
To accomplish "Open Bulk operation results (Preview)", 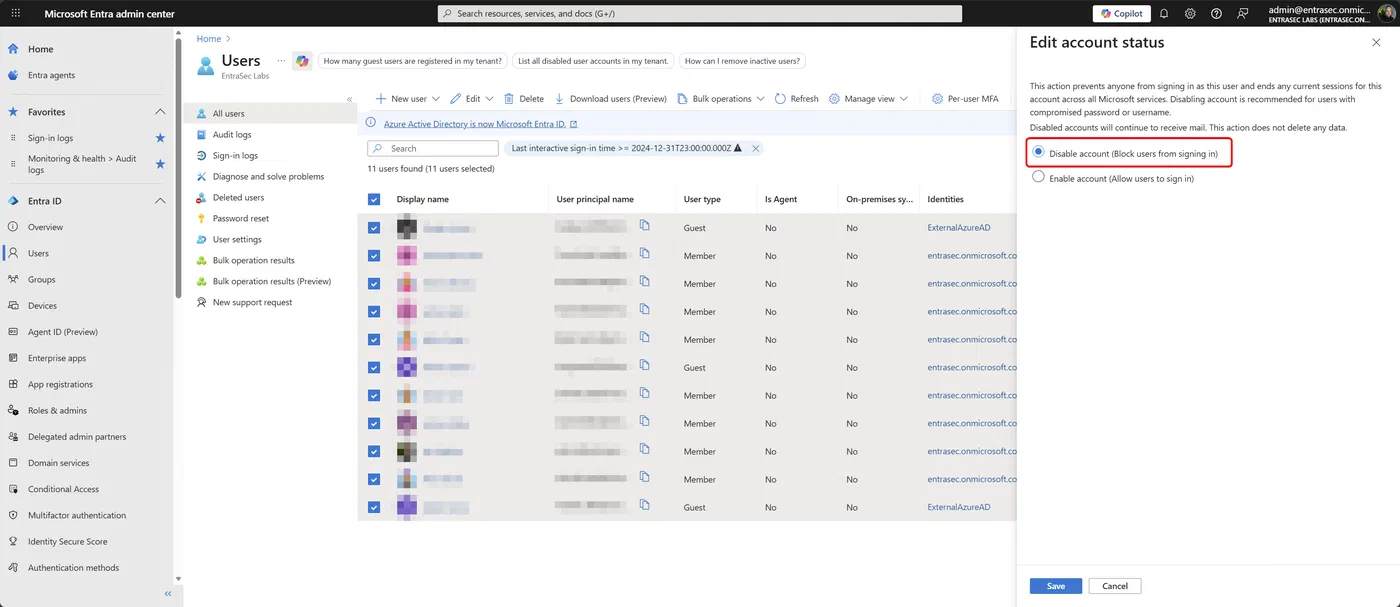I will [x=272, y=282].
